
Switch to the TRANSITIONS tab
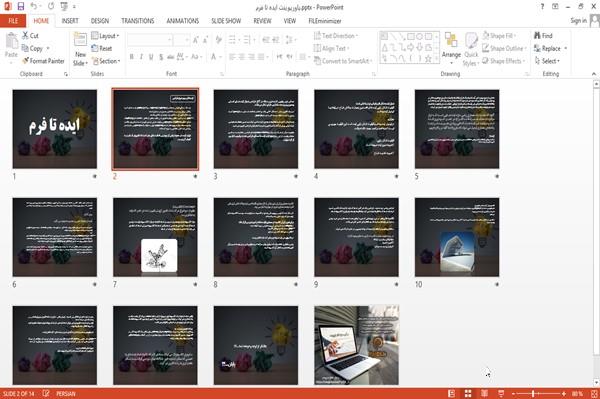(138, 21)
